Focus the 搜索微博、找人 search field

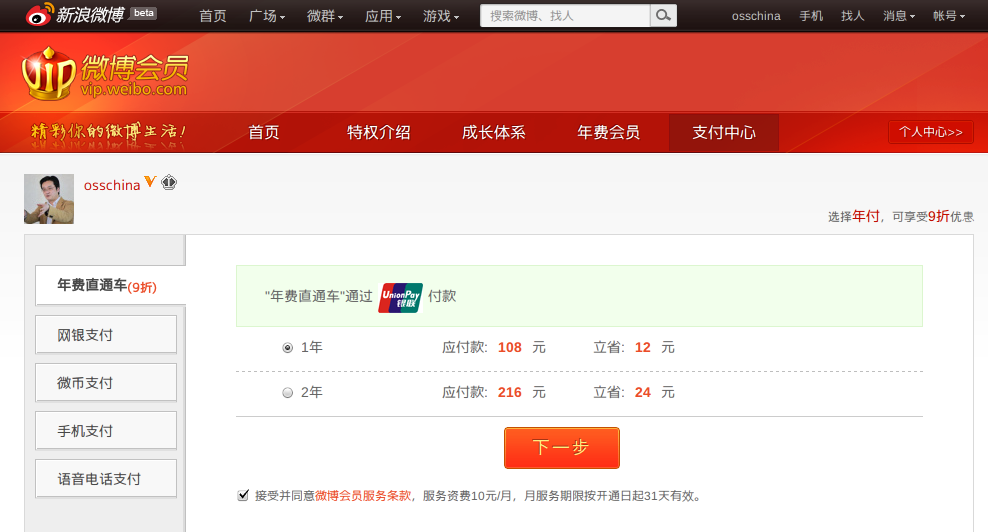(x=565, y=16)
